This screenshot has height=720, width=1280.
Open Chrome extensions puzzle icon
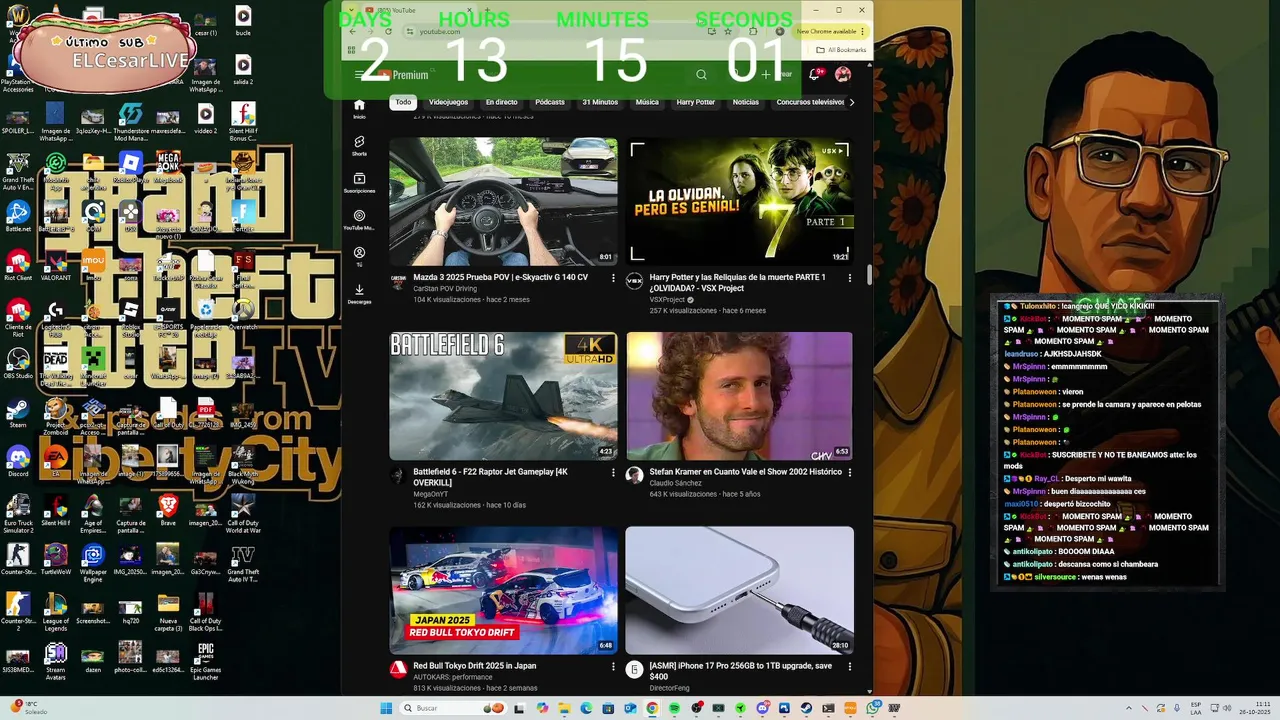coord(753,31)
